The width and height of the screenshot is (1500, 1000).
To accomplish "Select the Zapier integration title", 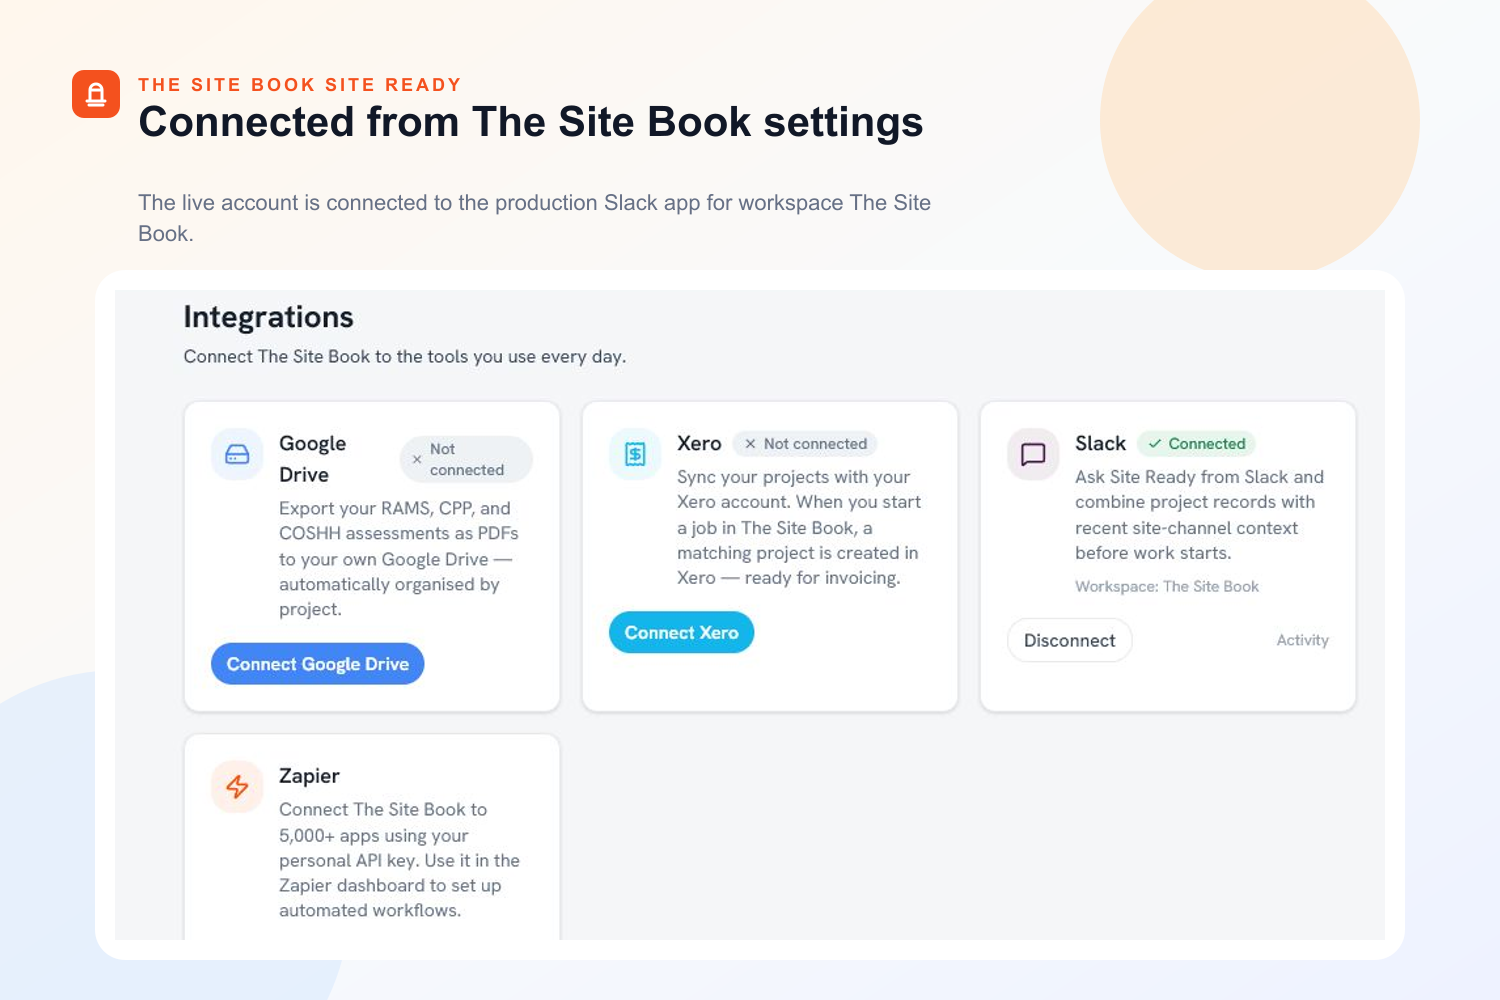I will [309, 776].
